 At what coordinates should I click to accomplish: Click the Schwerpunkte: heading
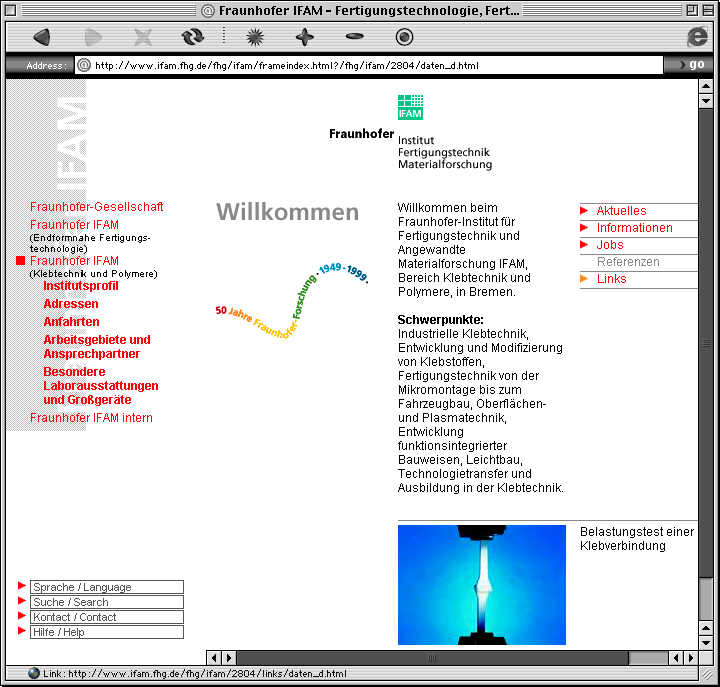click(x=440, y=319)
